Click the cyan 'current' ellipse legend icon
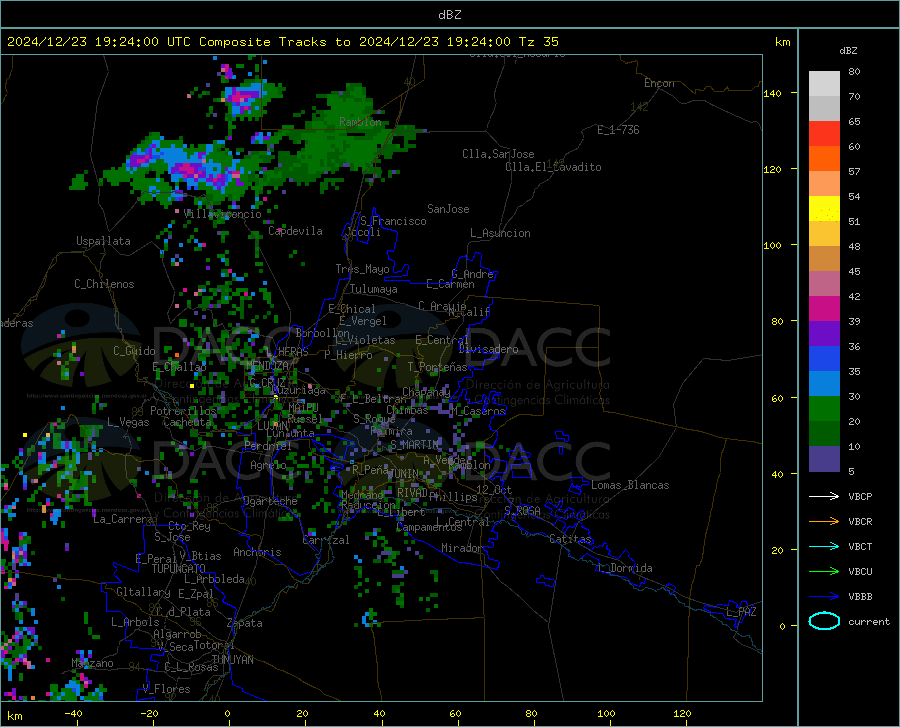This screenshot has height=727, width=900. (824, 621)
